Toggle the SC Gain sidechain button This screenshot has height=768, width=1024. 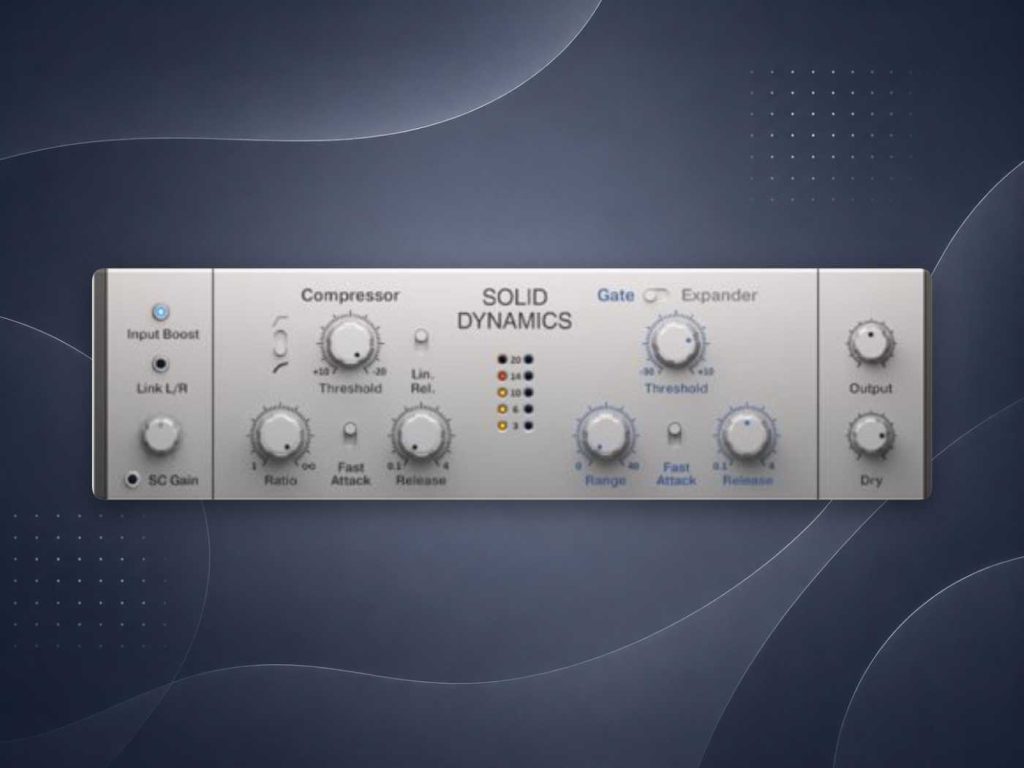pos(133,480)
